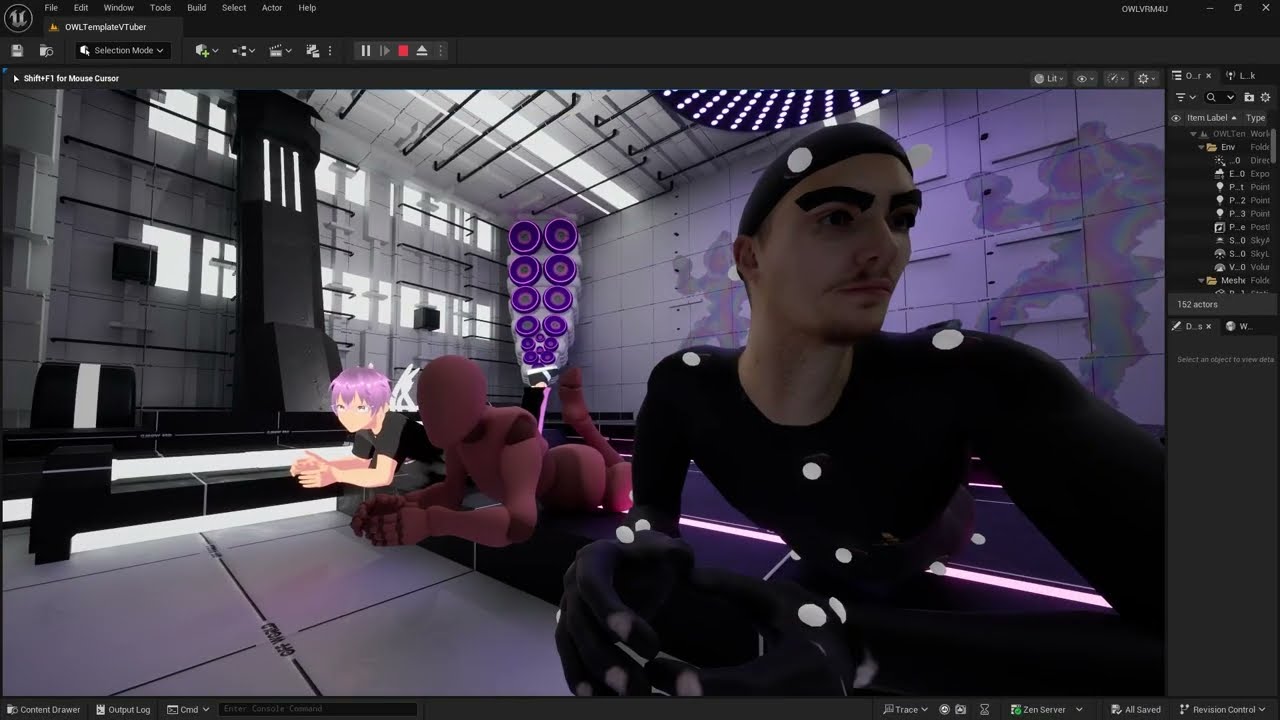Advance a single frame with the step button
The image size is (1280, 720).
384,50
